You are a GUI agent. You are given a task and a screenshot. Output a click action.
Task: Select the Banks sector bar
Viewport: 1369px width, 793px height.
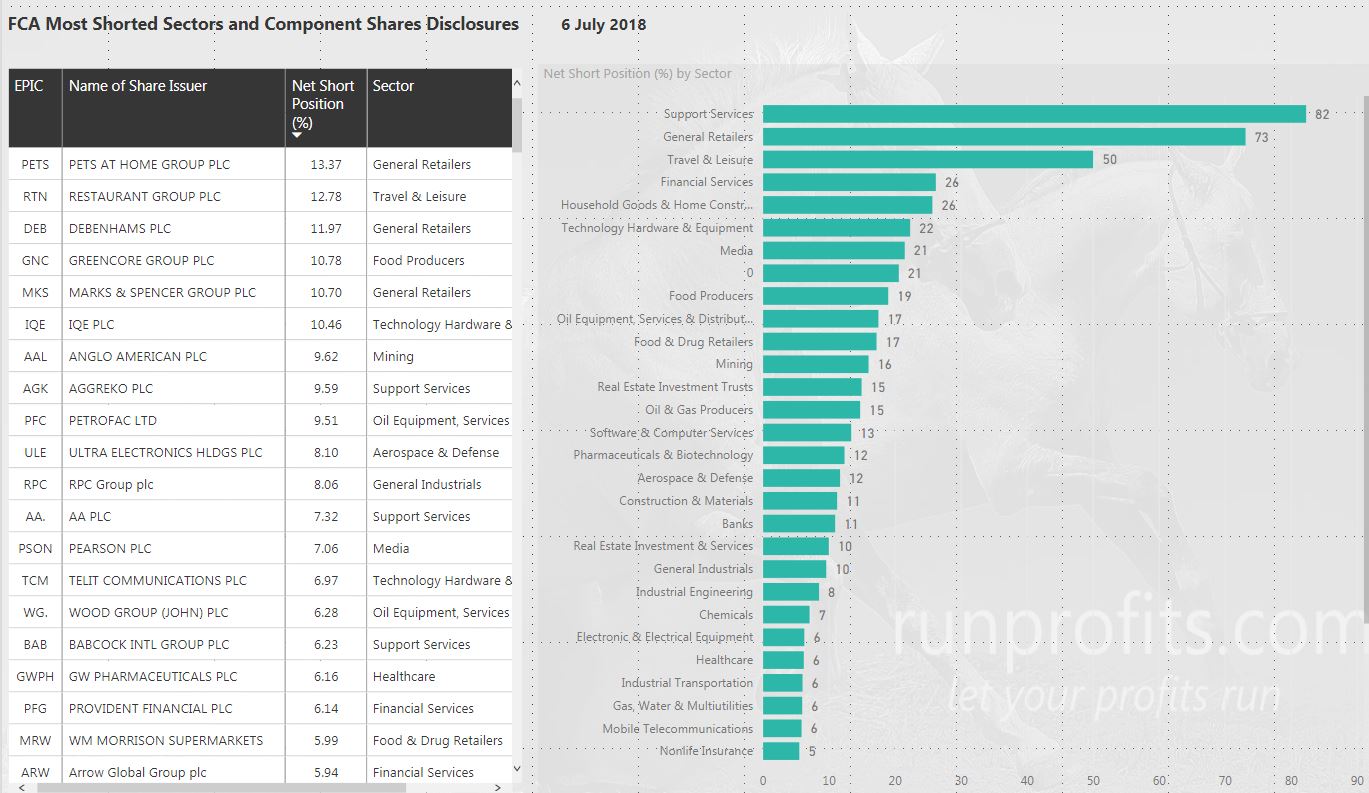pos(799,523)
